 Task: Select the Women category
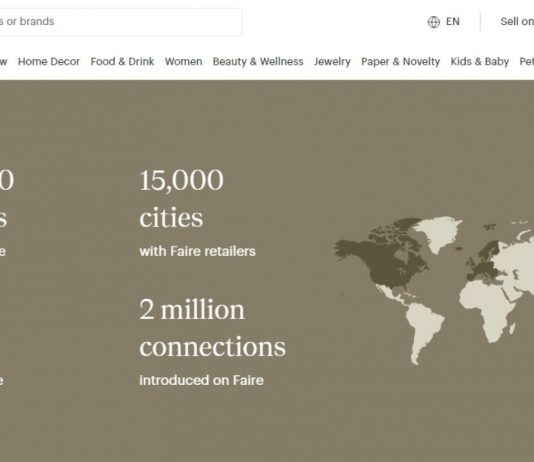[184, 62]
